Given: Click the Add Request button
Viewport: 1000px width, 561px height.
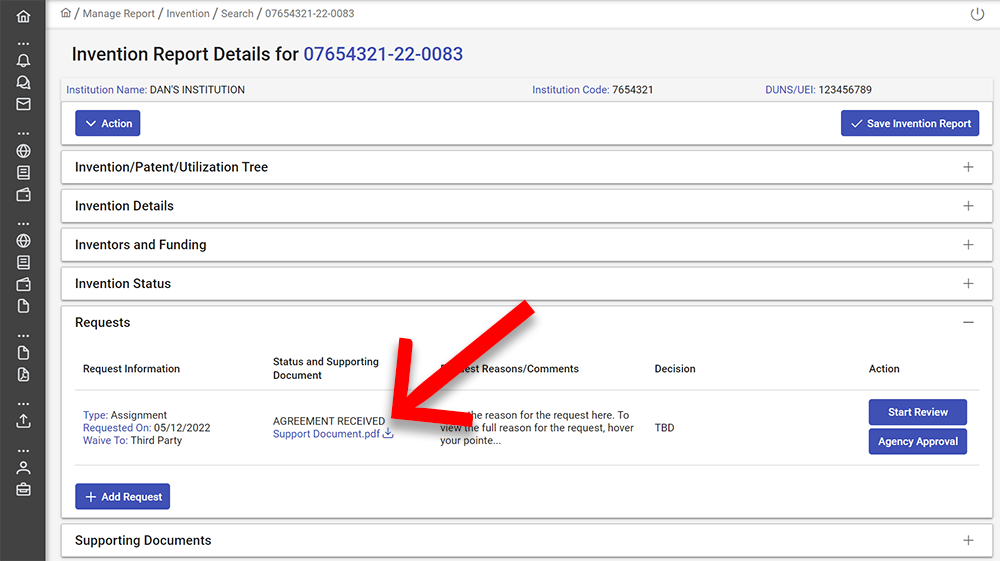Looking at the screenshot, I should (123, 497).
